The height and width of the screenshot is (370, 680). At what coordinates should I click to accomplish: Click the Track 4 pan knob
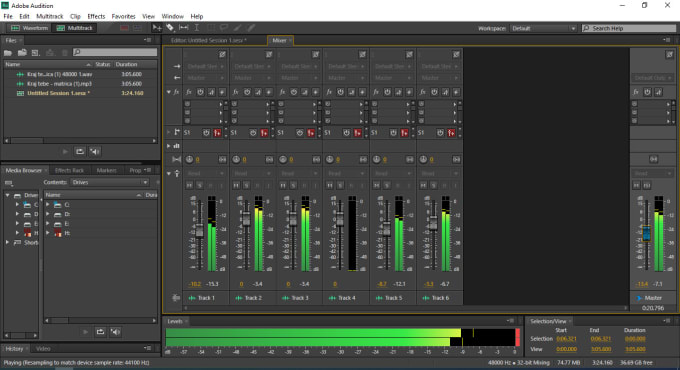[330, 160]
